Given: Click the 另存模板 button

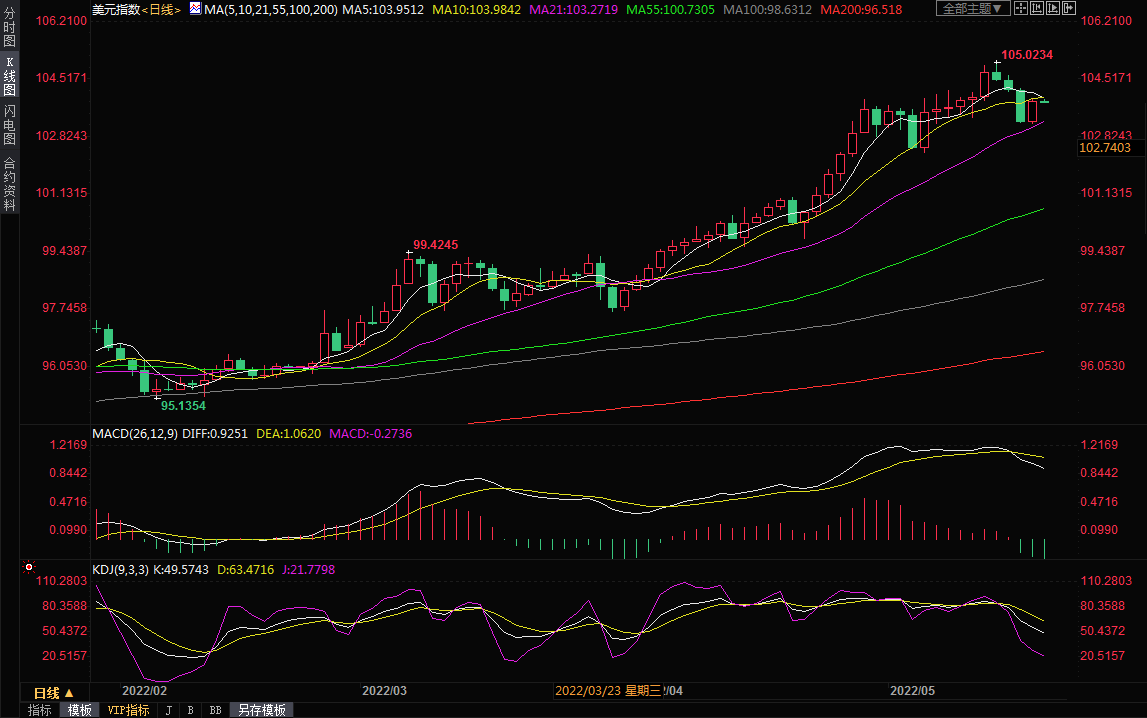Looking at the screenshot, I should click(262, 710).
